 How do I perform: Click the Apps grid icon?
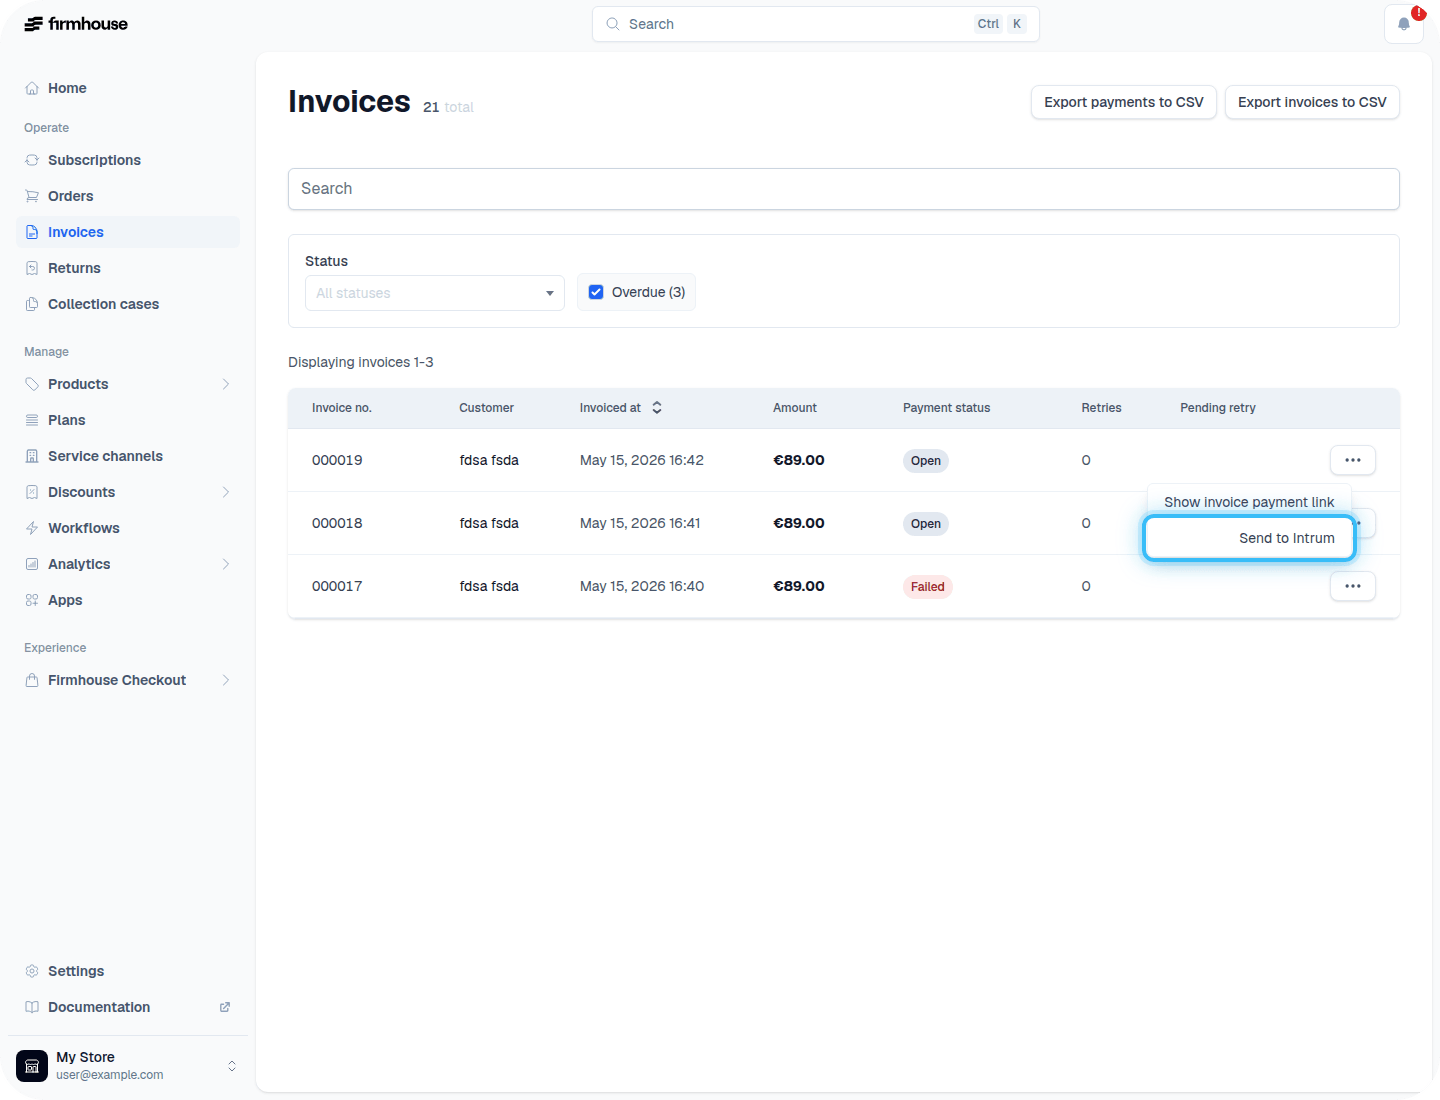click(32, 600)
